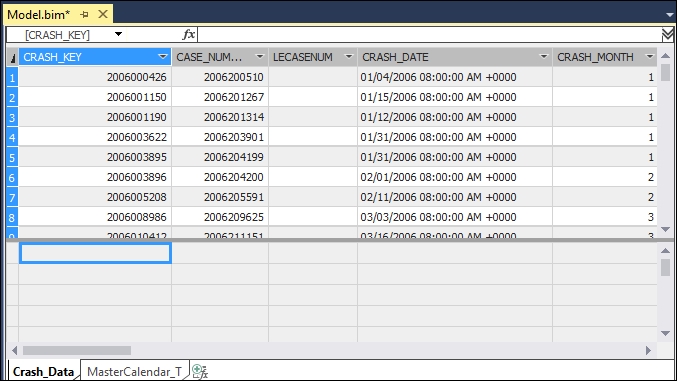Close the Model.bim tab

pos(103,14)
